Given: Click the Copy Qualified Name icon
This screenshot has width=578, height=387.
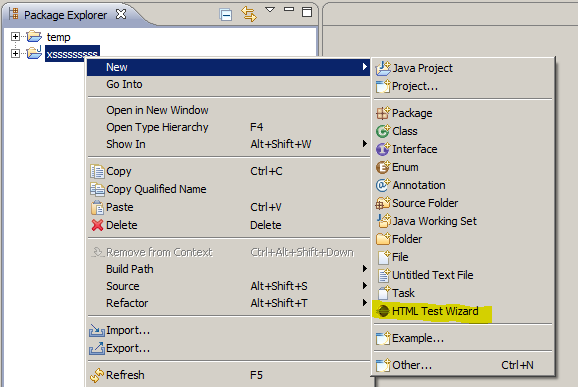Looking at the screenshot, I should point(97,189).
